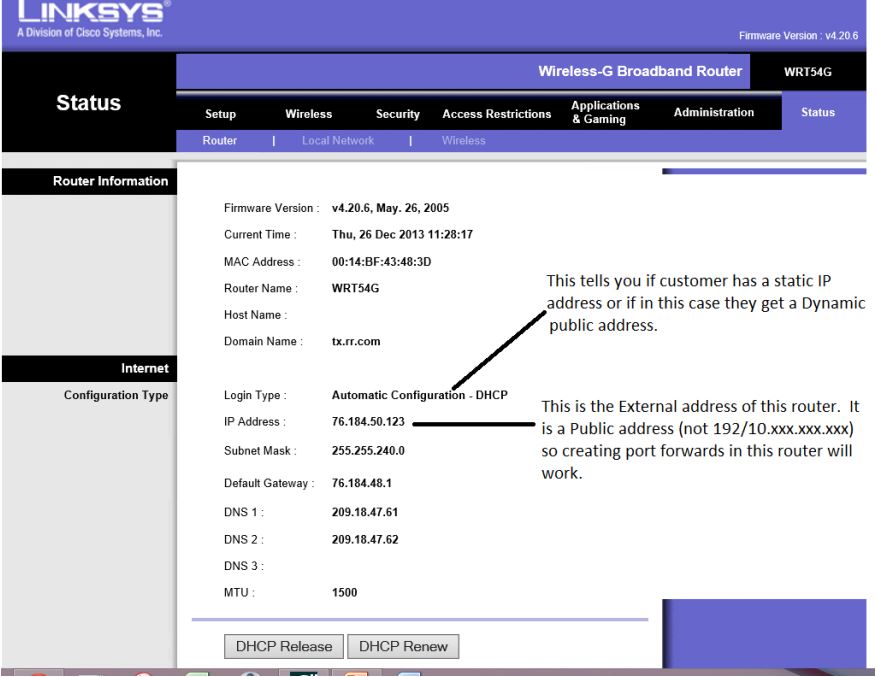The height and width of the screenshot is (677, 877).
Task: Click the Host Name label
Action: click(255, 314)
